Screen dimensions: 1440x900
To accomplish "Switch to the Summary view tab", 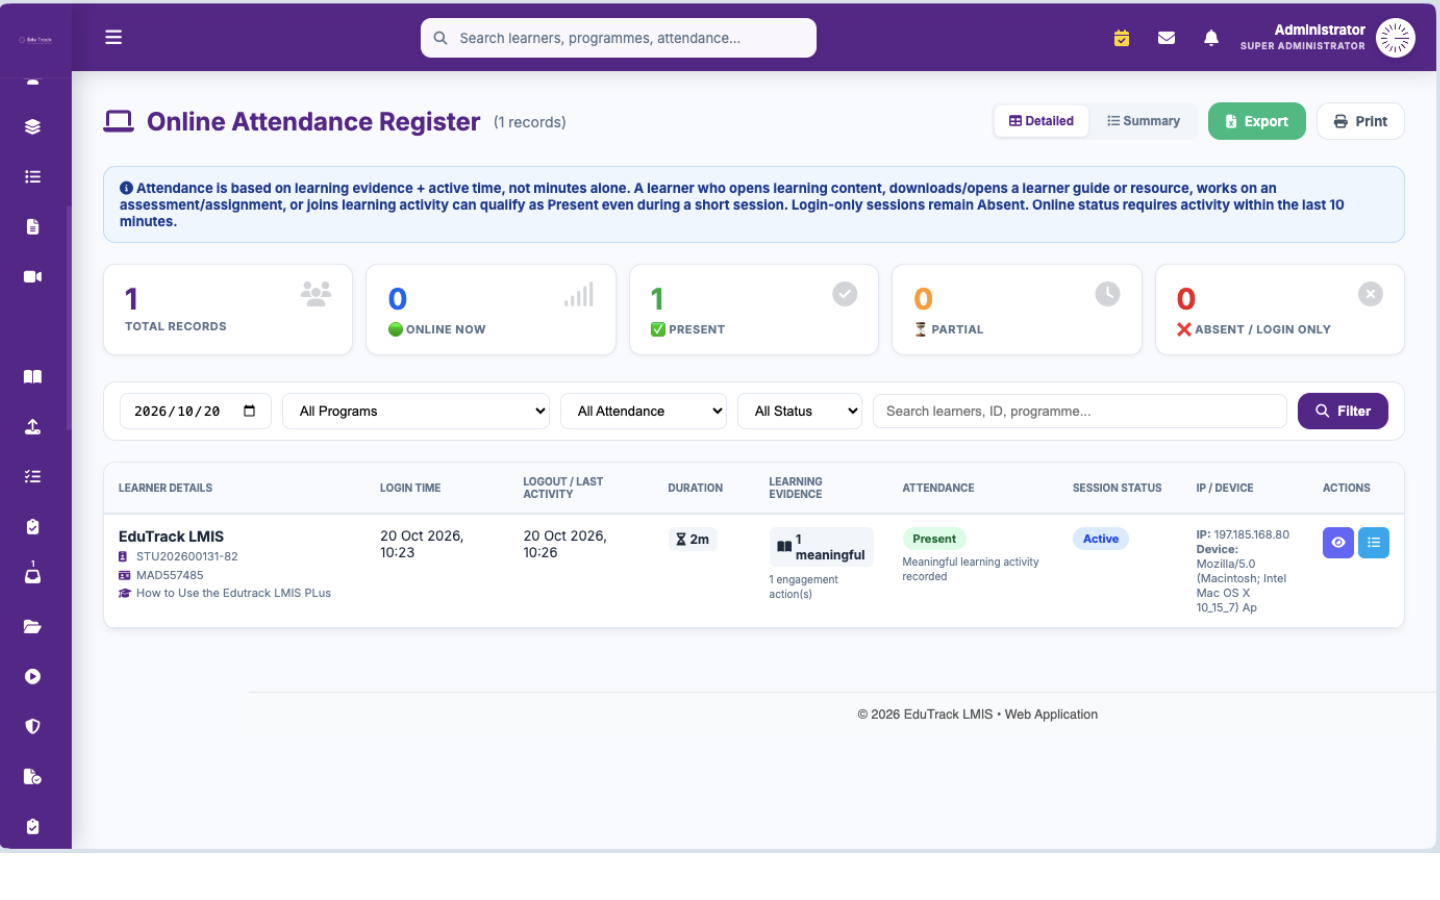I will tap(1143, 121).
